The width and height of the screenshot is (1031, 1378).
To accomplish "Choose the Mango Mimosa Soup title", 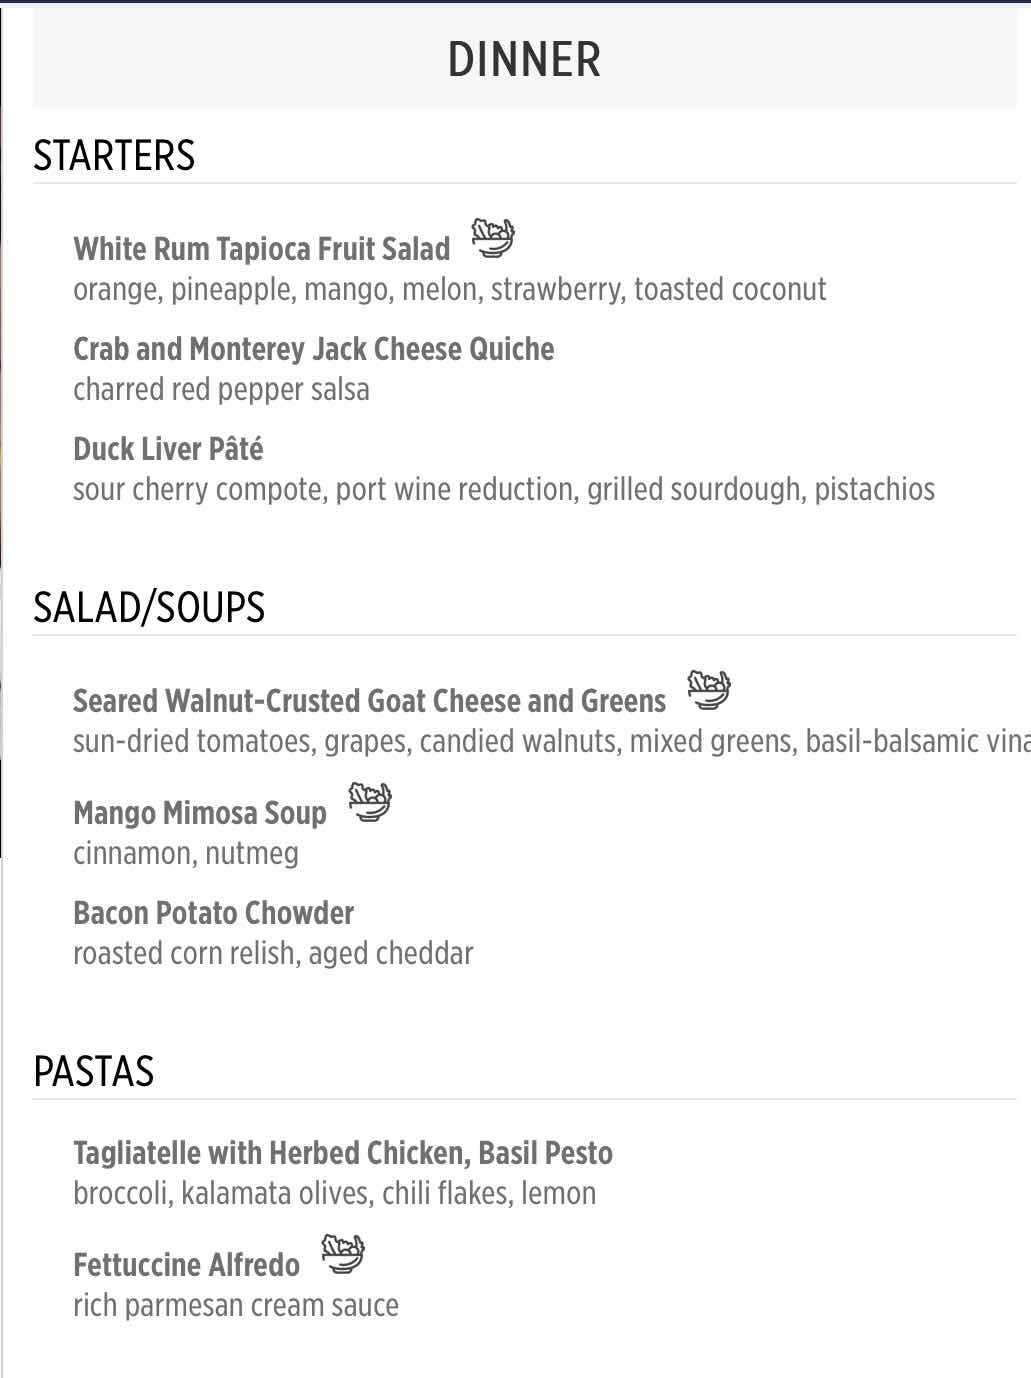I will [200, 813].
